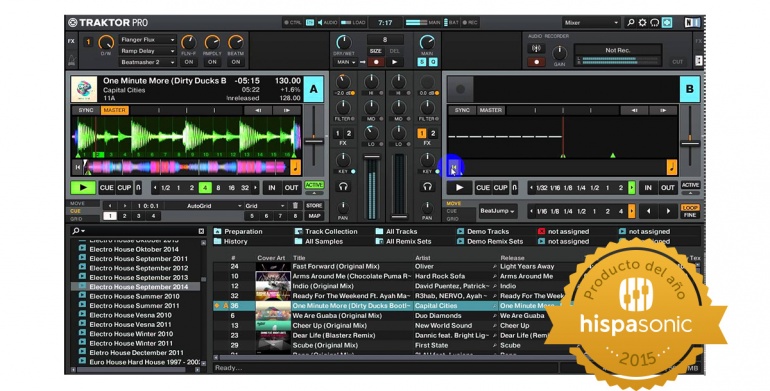Play the loop recorder
Screen dimensions: 770x391
(394, 62)
